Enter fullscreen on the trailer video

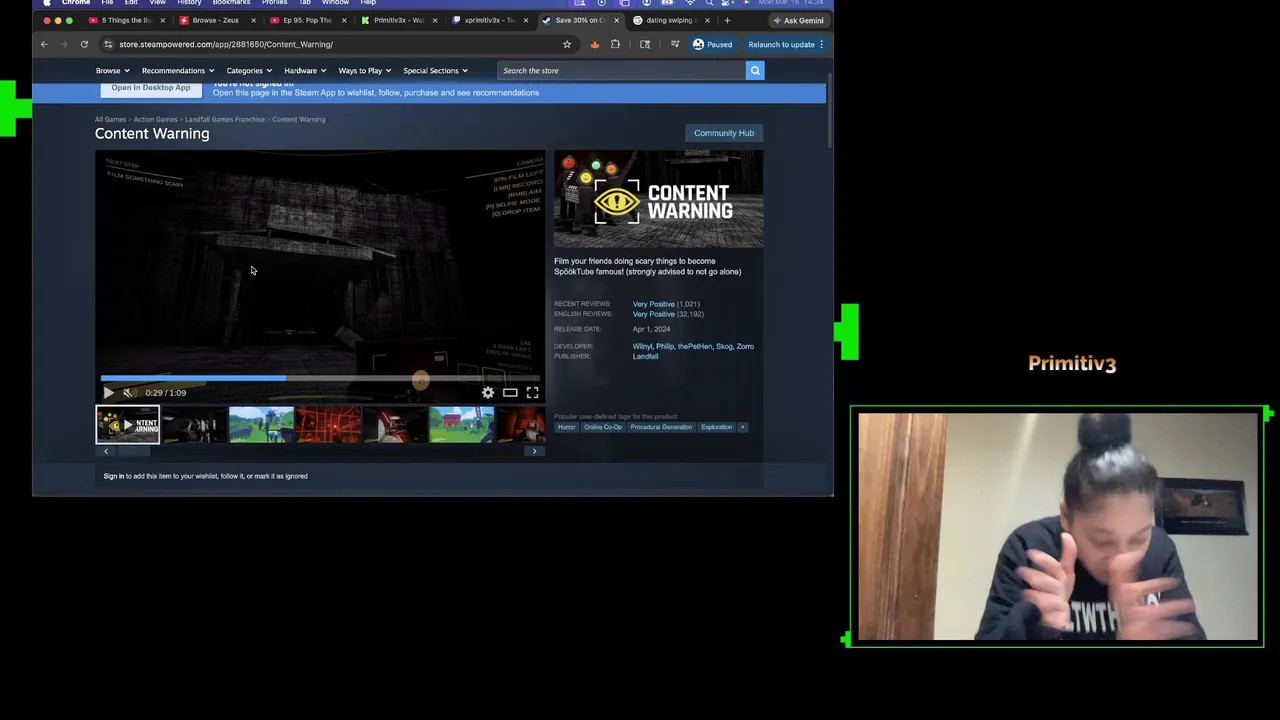532,393
